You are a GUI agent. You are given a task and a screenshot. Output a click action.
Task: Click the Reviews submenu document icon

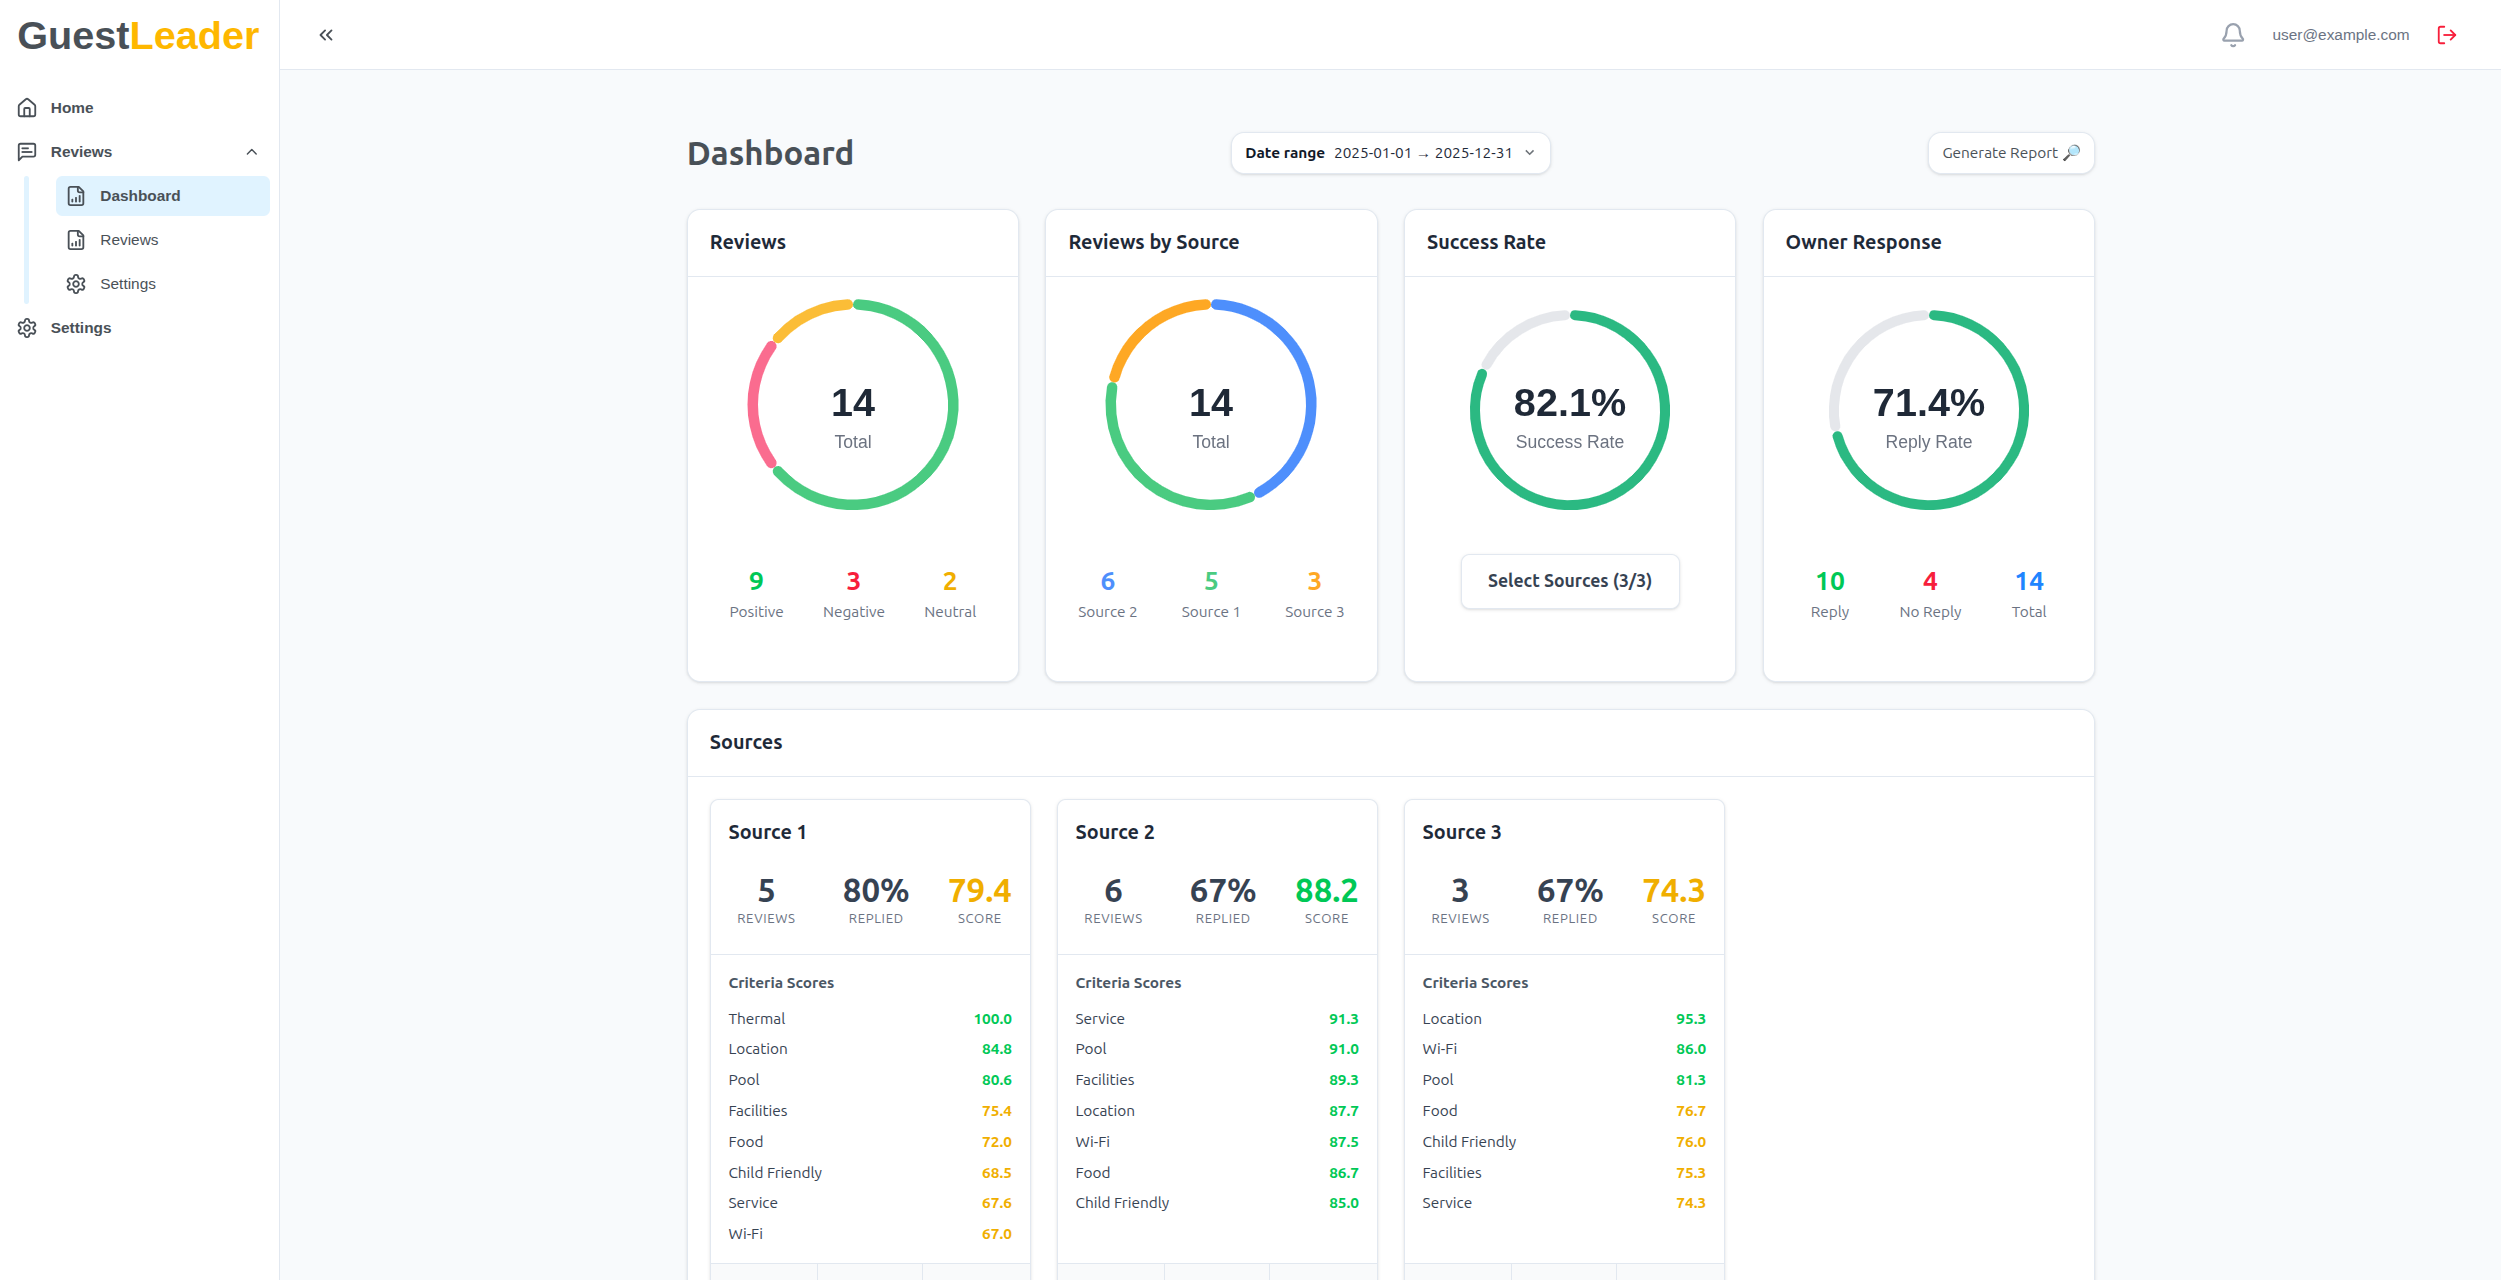[x=76, y=240]
